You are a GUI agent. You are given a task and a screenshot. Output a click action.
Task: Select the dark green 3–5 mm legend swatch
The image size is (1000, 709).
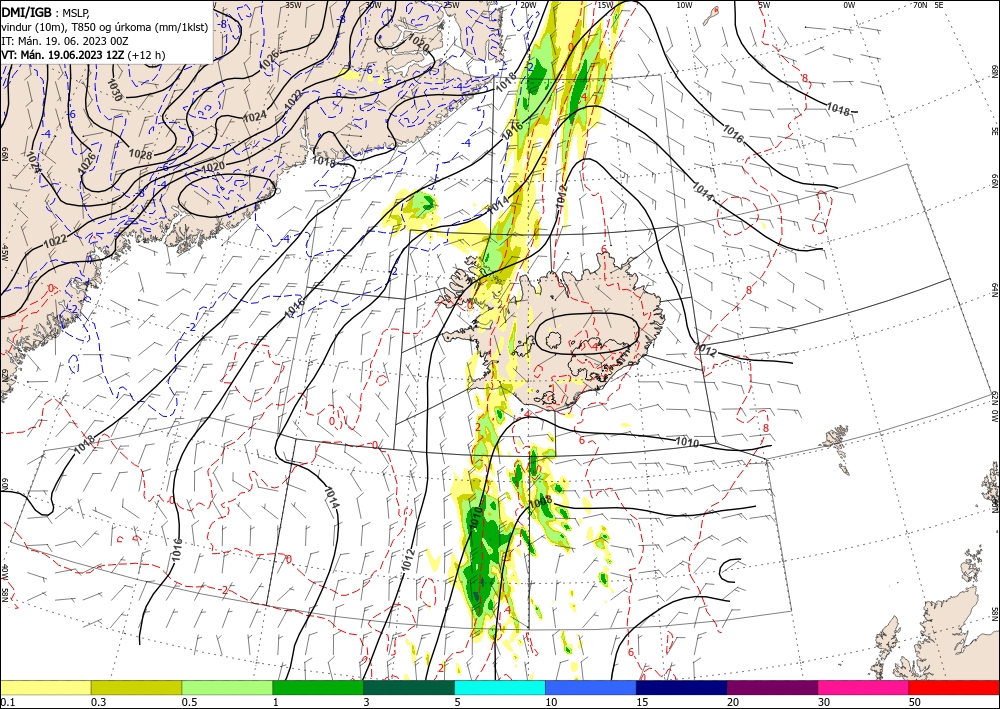[409, 687]
